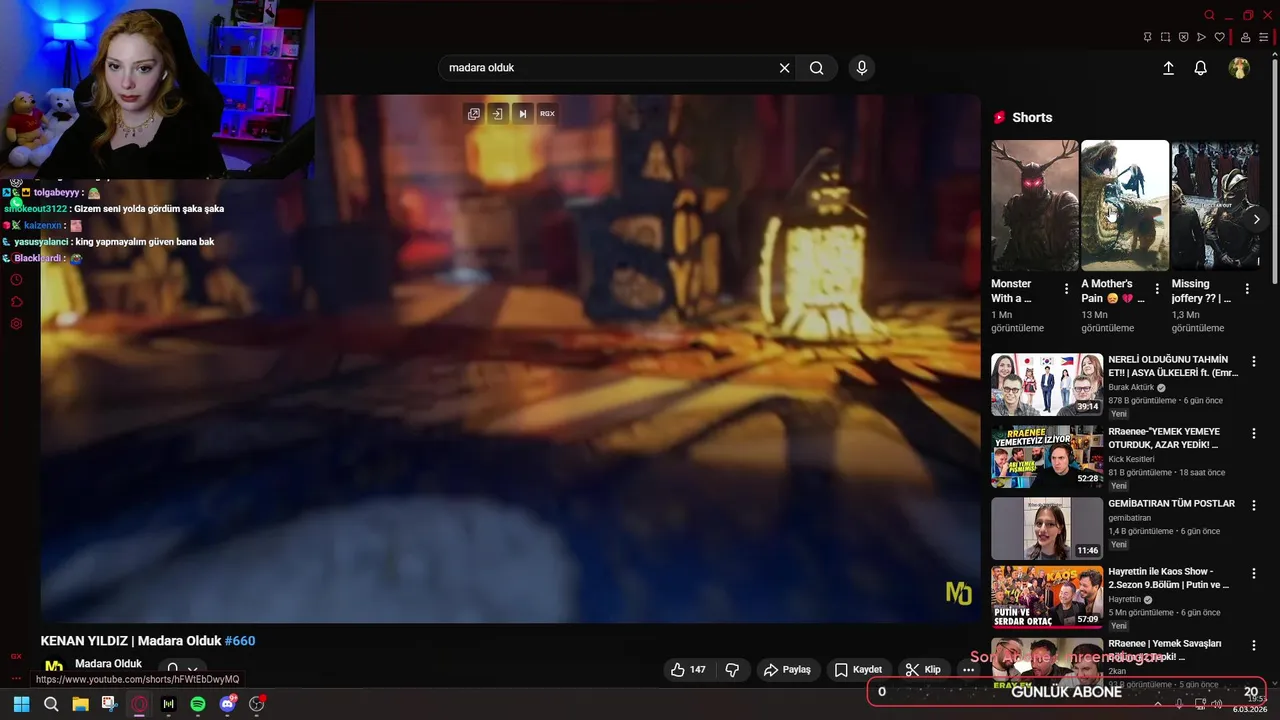Open GX Control in the sidebar
The image size is (1280, 720).
tap(16, 657)
